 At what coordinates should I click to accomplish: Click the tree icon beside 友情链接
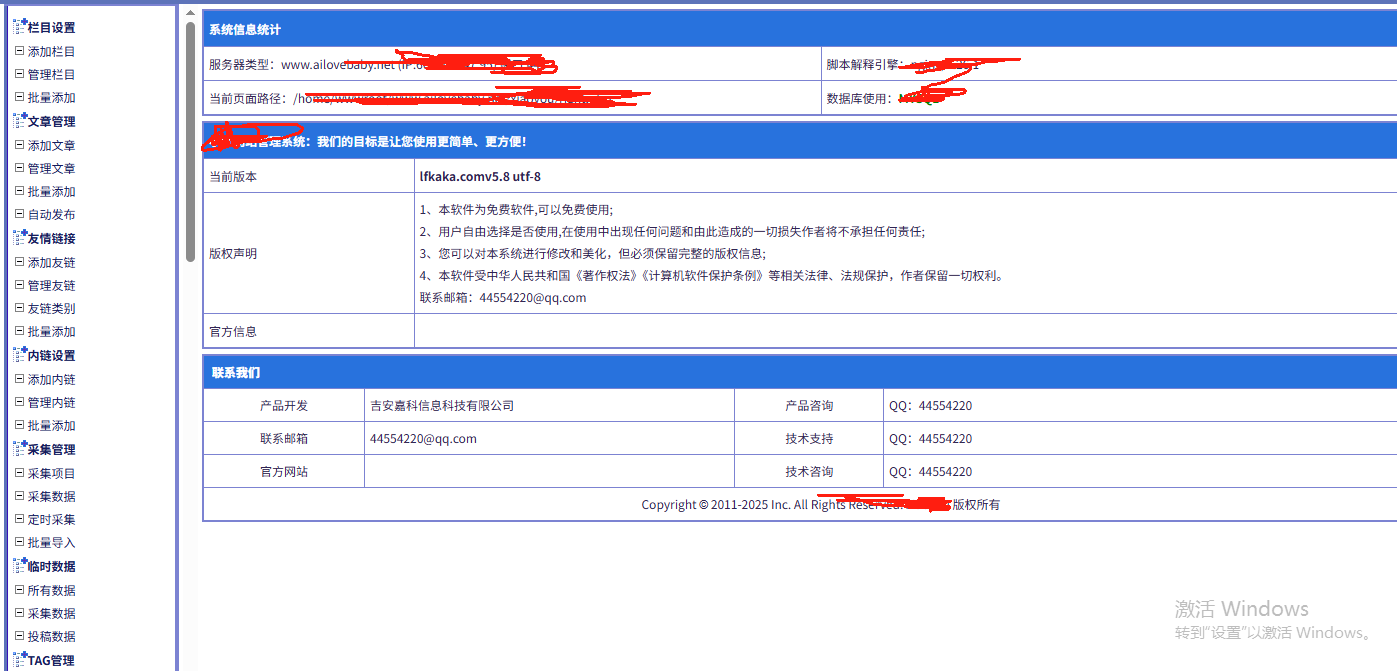pyautogui.click(x=19, y=238)
